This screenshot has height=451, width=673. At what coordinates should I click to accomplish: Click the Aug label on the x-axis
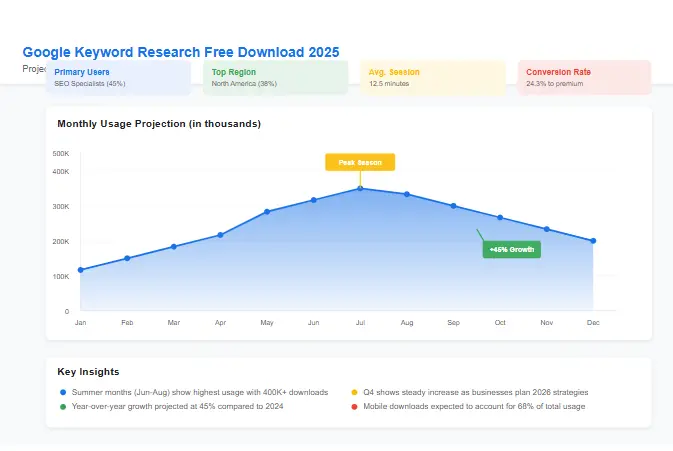click(407, 323)
